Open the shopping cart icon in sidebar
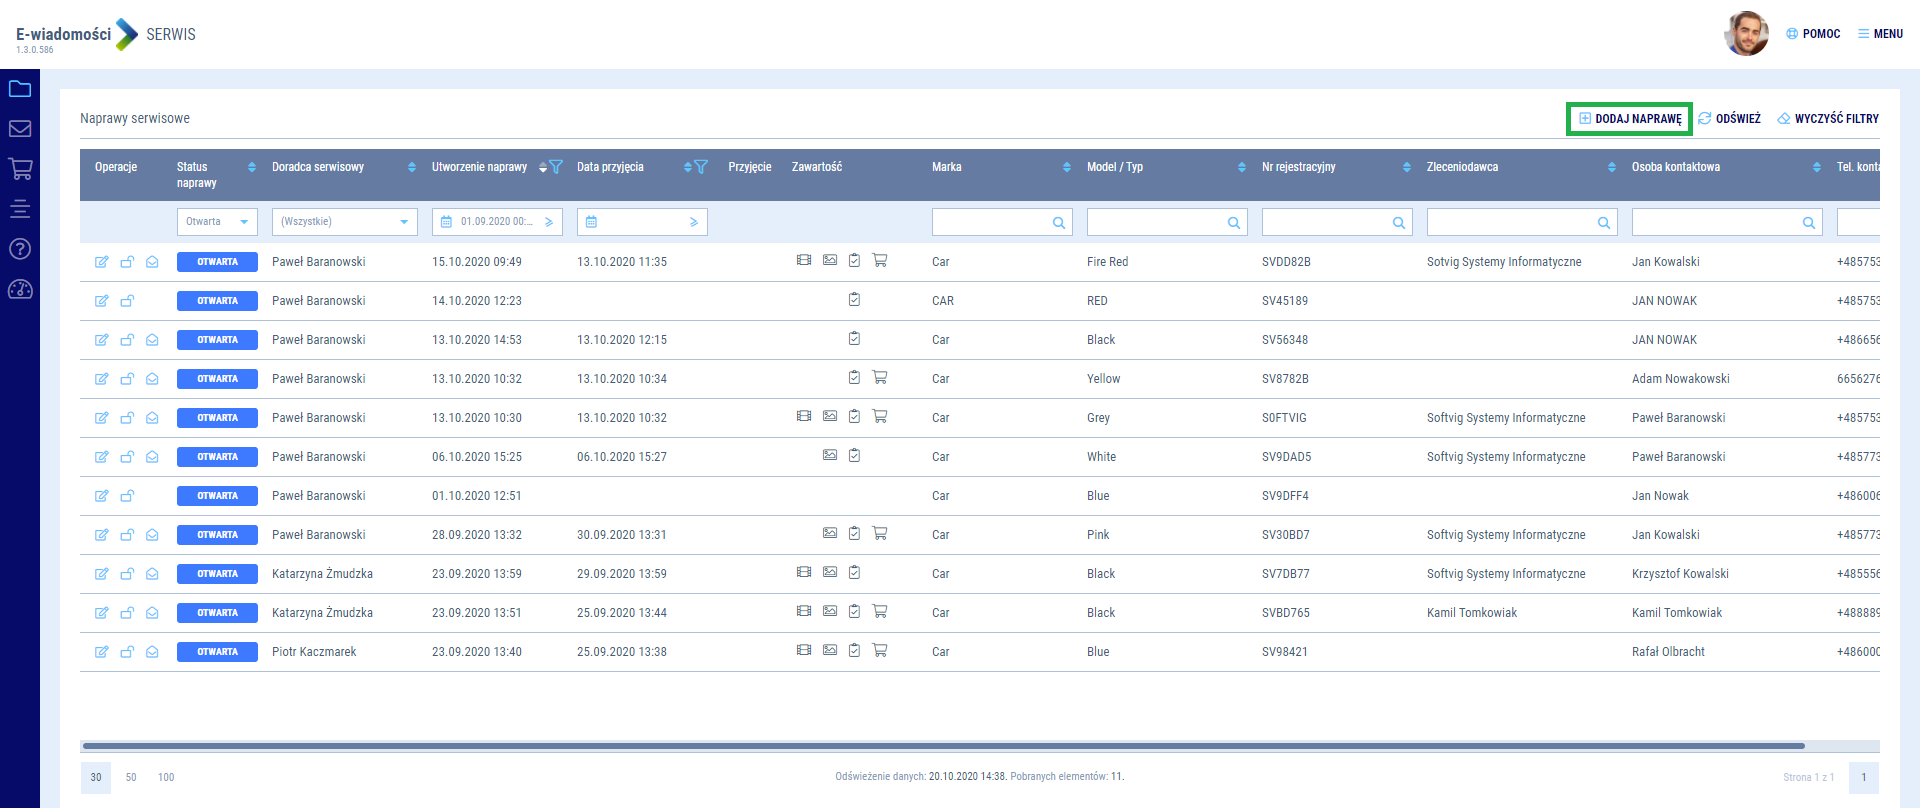Screen dimensions: 1920x808 pos(20,169)
